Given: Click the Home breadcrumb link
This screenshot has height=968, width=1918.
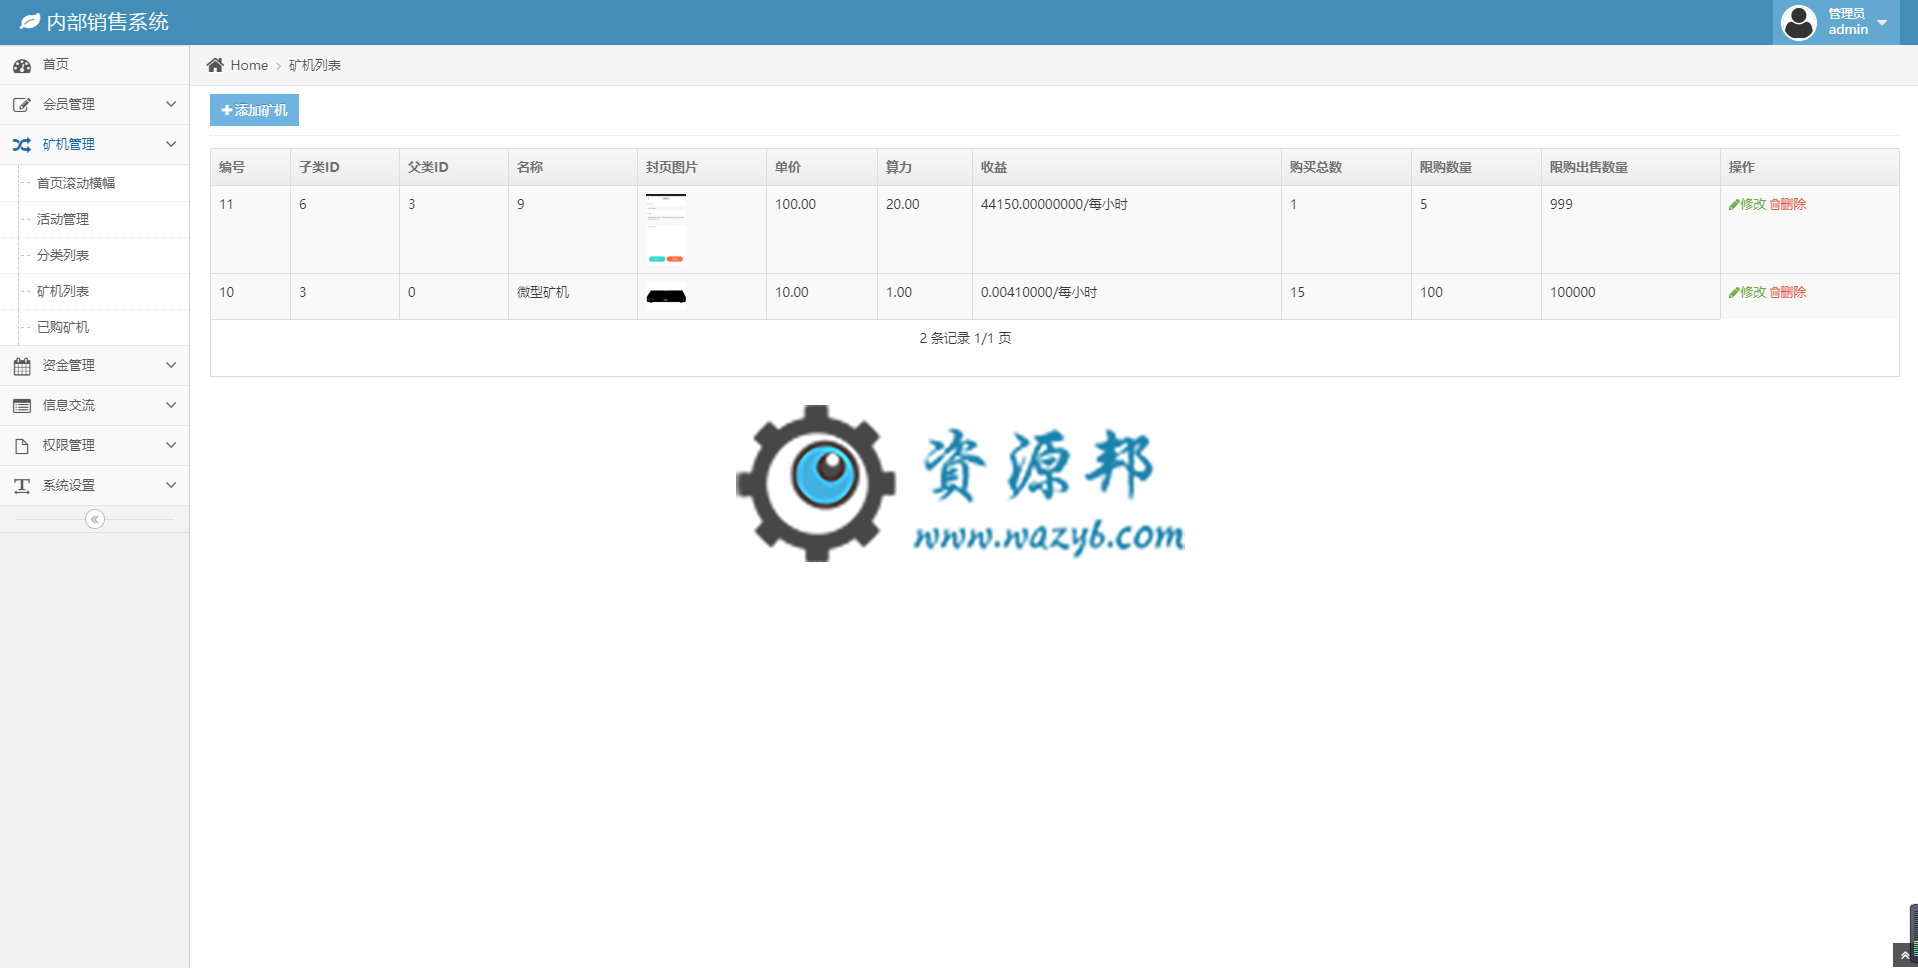Looking at the screenshot, I should coord(249,65).
